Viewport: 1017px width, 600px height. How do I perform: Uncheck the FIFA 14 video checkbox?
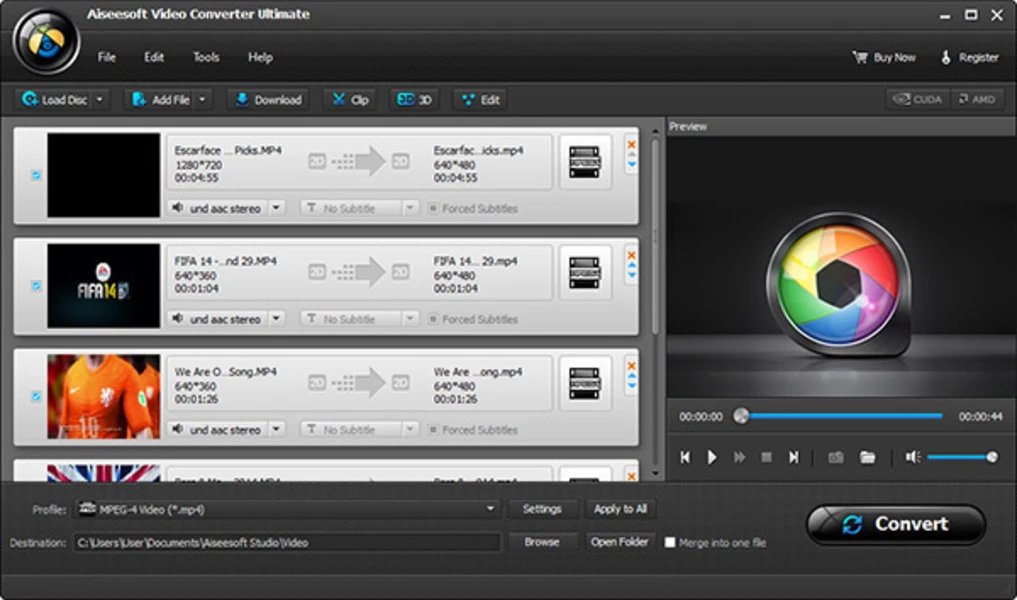[36, 285]
